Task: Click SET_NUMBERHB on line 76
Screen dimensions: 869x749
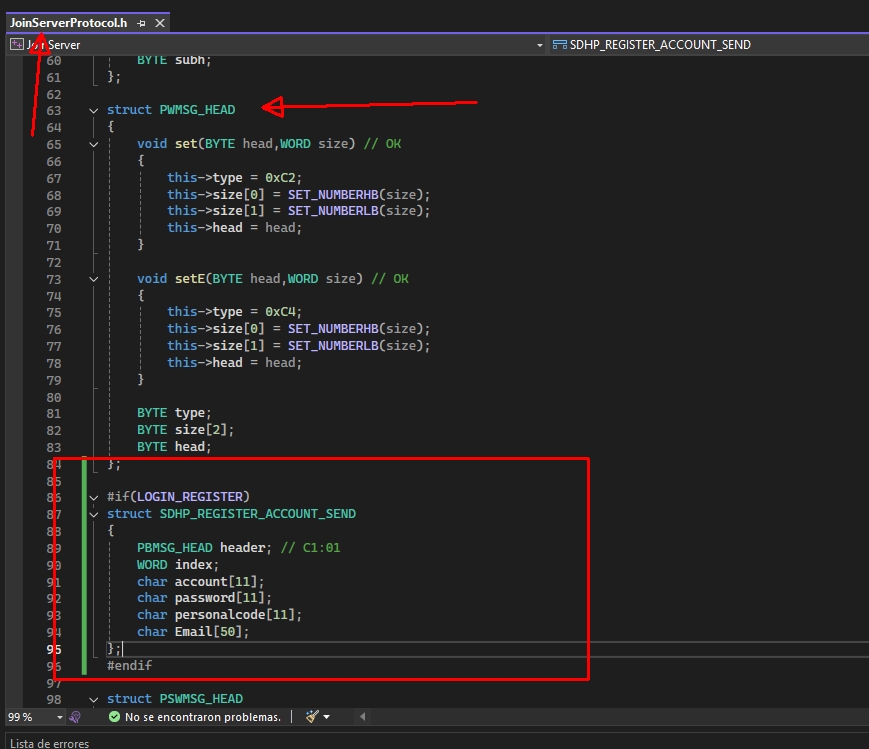Action: [x=333, y=329]
